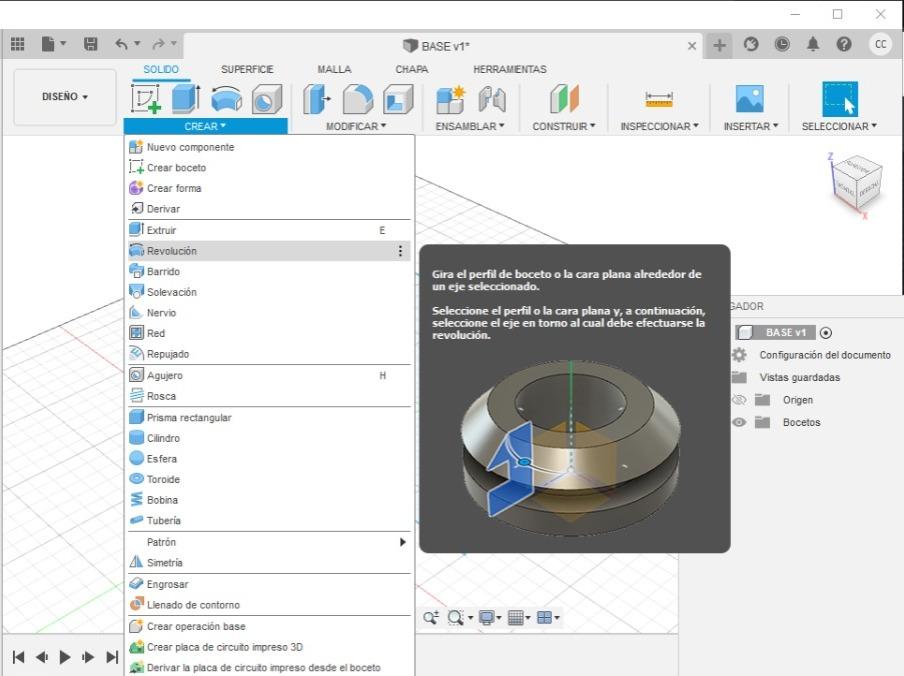This screenshot has width=904, height=676.
Task: Open the CONSTRUIR dropdown
Action: point(564,126)
